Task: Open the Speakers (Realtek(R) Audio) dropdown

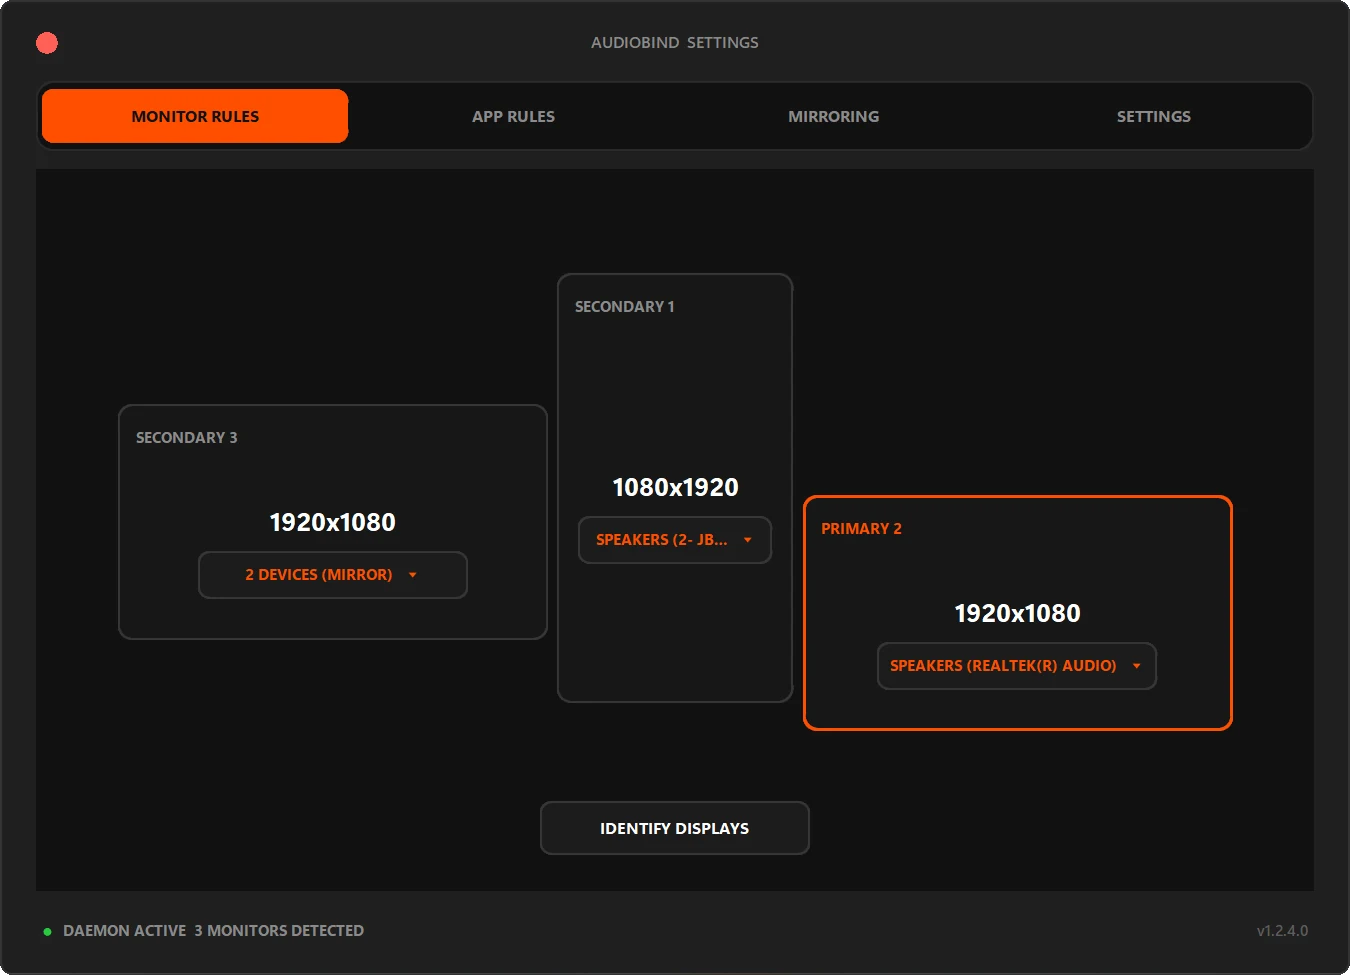Action: pyautogui.click(x=1017, y=666)
